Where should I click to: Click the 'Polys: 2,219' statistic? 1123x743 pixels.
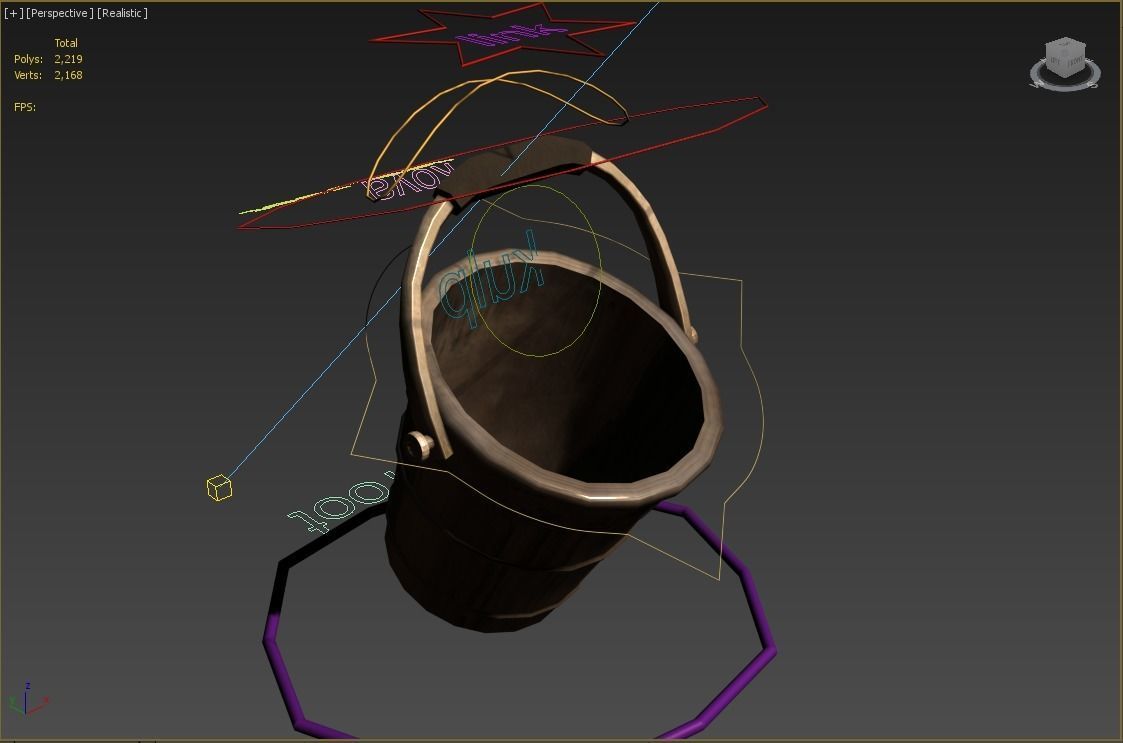pos(48,59)
